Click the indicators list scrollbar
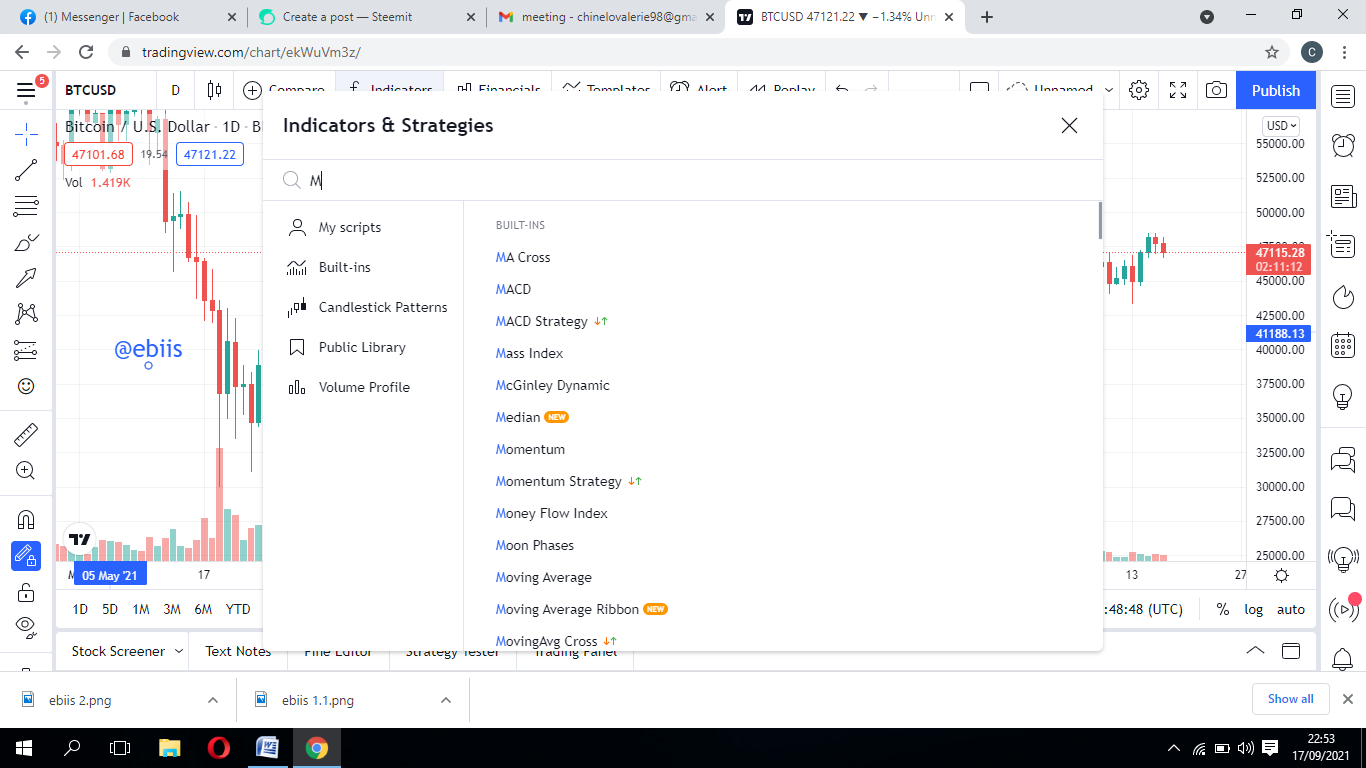This screenshot has height=768, width=1366. pyautogui.click(x=1100, y=220)
